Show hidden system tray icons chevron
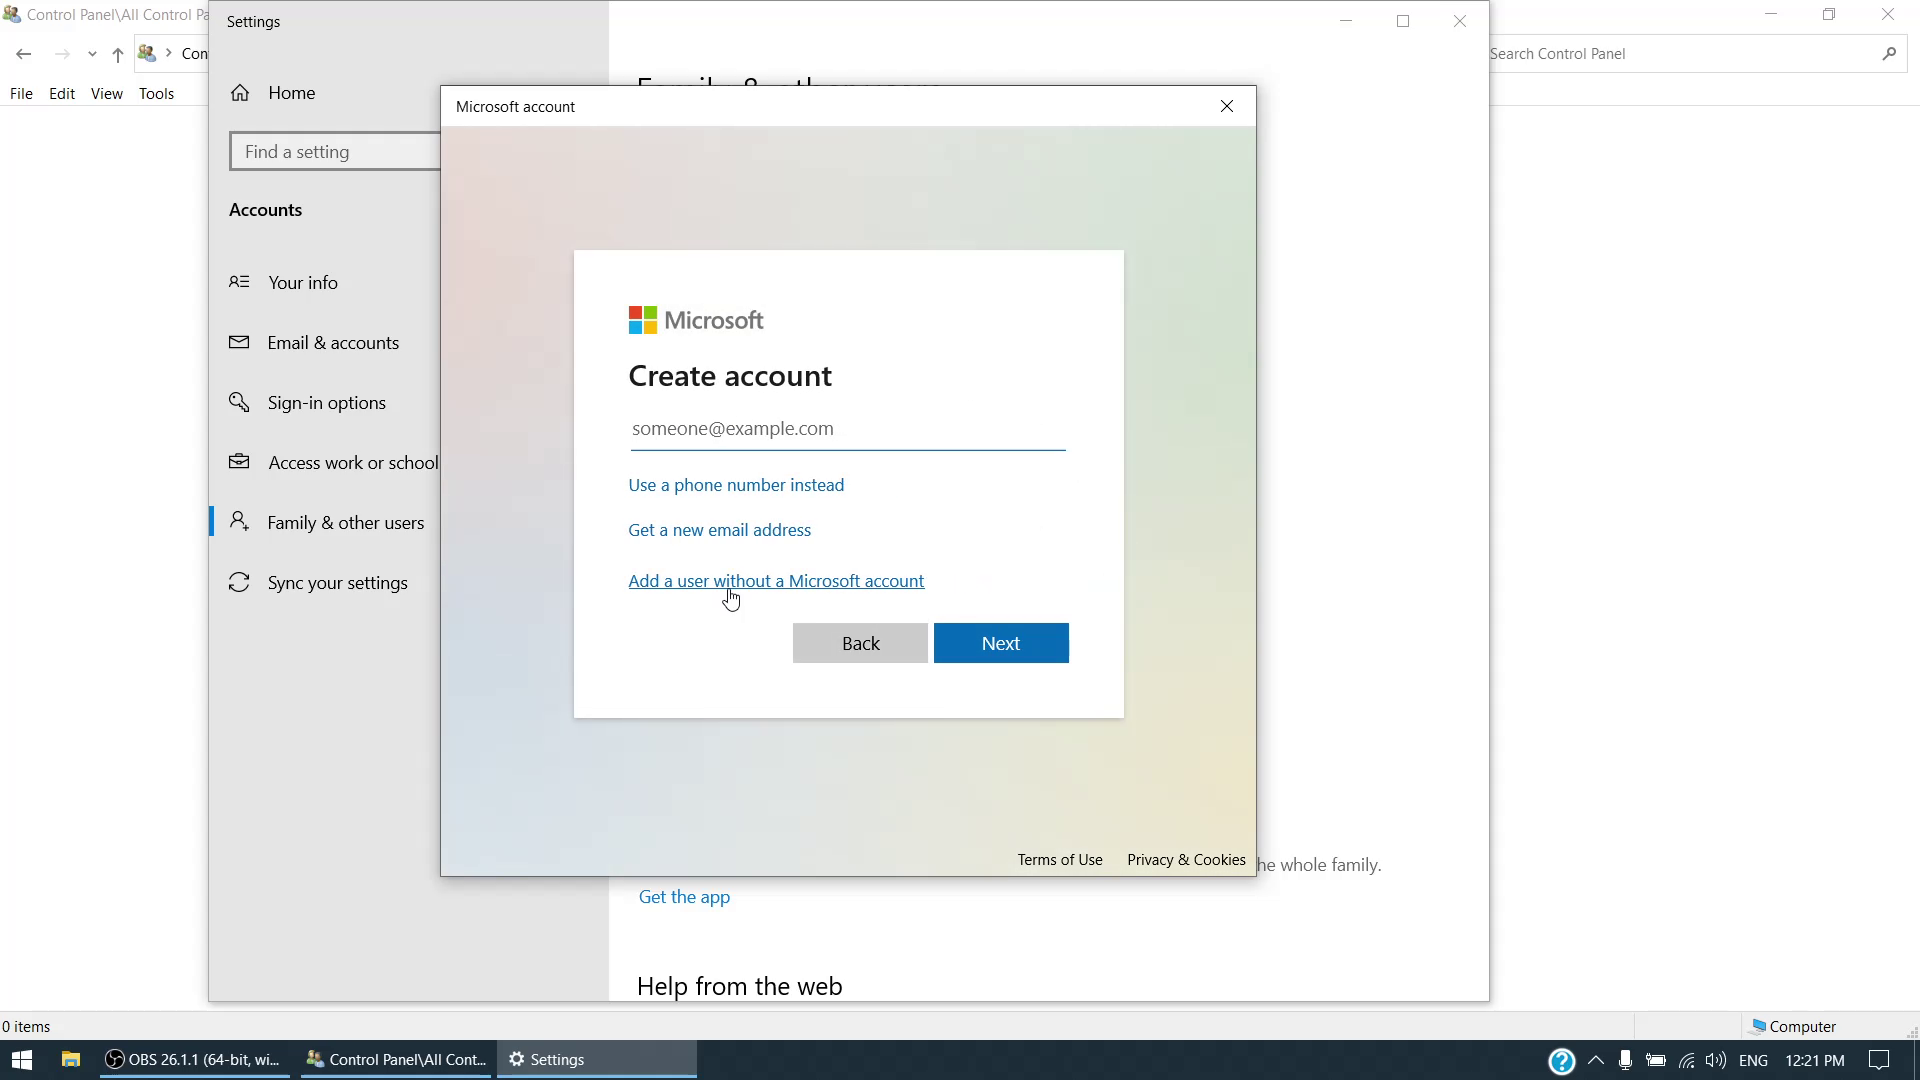Image resolution: width=1920 pixels, height=1080 pixels. coord(1596,1060)
